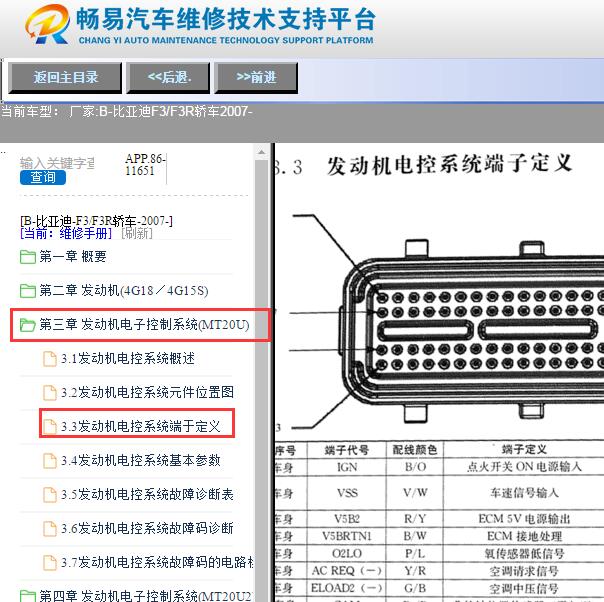Screen dimensions: 604x602
Task: Click the 刷新 refresh link
Action: (x=137, y=233)
